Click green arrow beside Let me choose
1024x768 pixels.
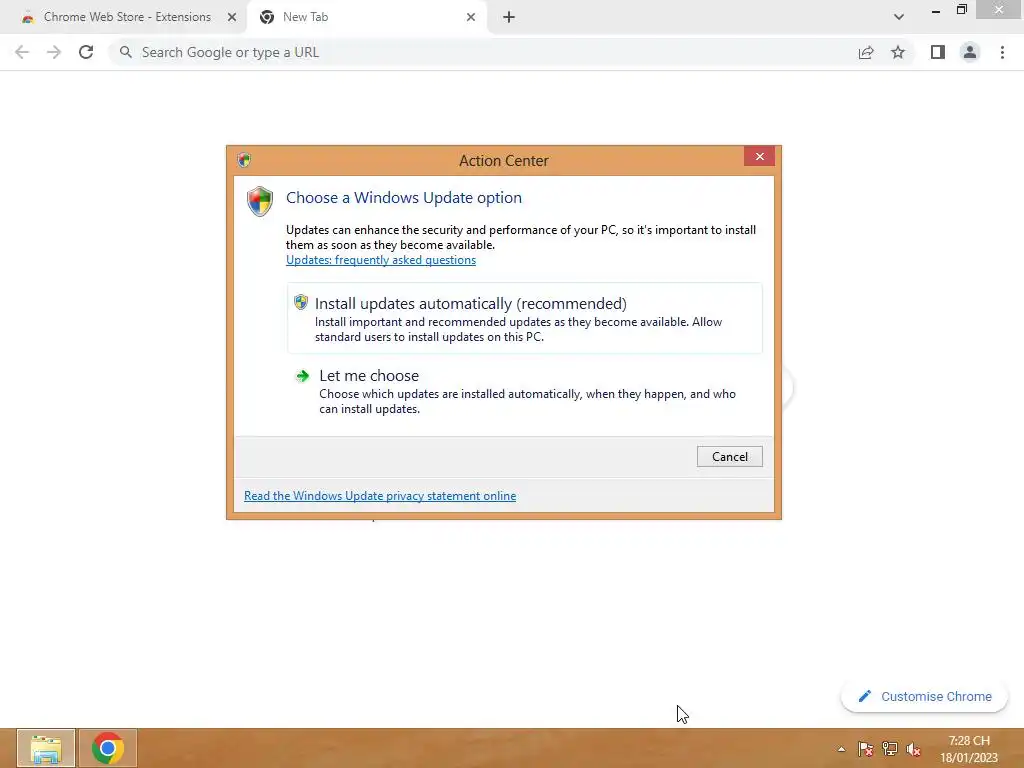(x=302, y=376)
